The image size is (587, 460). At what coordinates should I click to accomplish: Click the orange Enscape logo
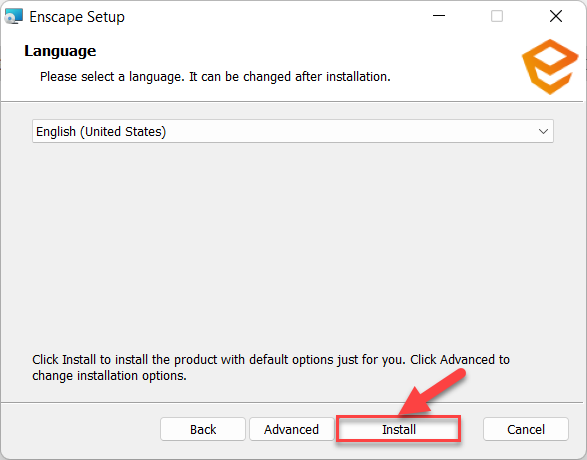[550, 67]
